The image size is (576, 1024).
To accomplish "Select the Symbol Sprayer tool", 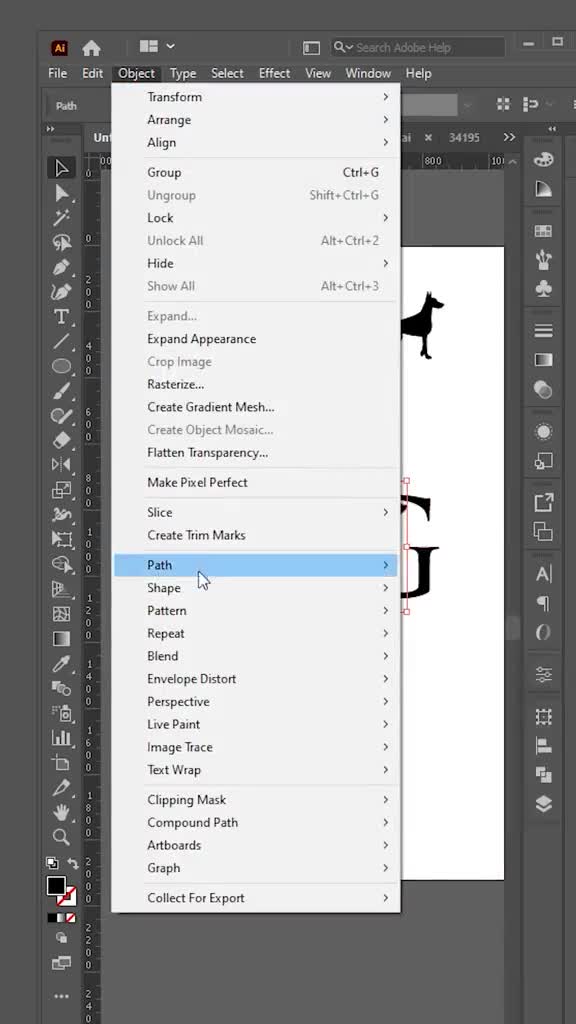I will (x=61, y=713).
